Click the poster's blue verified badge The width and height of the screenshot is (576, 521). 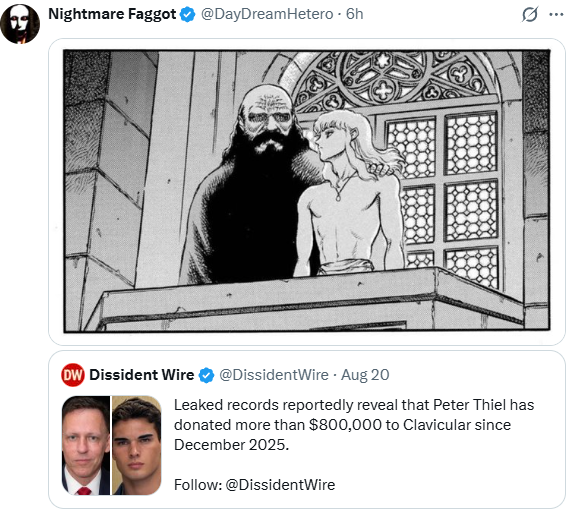coord(188,15)
